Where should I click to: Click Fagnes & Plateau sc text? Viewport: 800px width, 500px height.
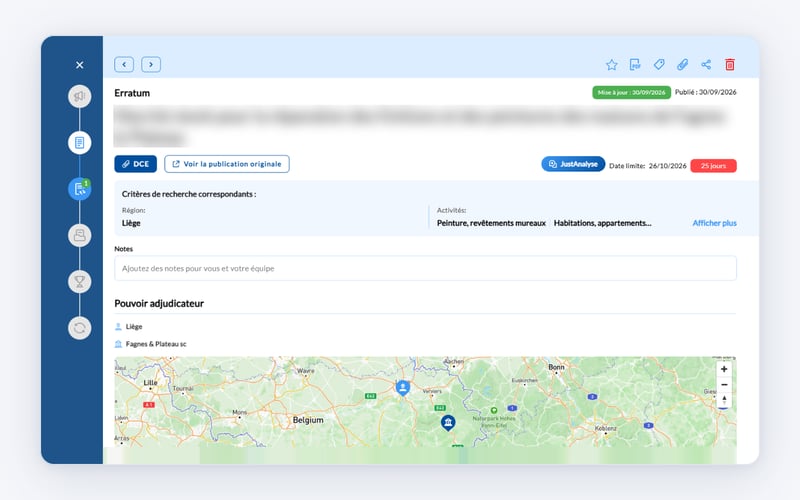pos(156,344)
